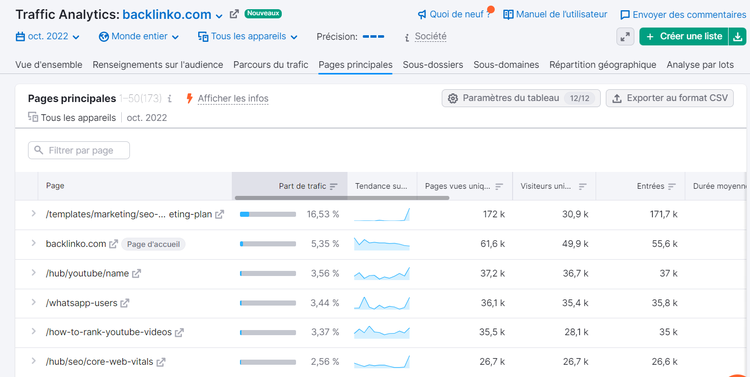This screenshot has height=377, width=750.
Task: Select the Pages principales tab
Action: tap(355, 65)
